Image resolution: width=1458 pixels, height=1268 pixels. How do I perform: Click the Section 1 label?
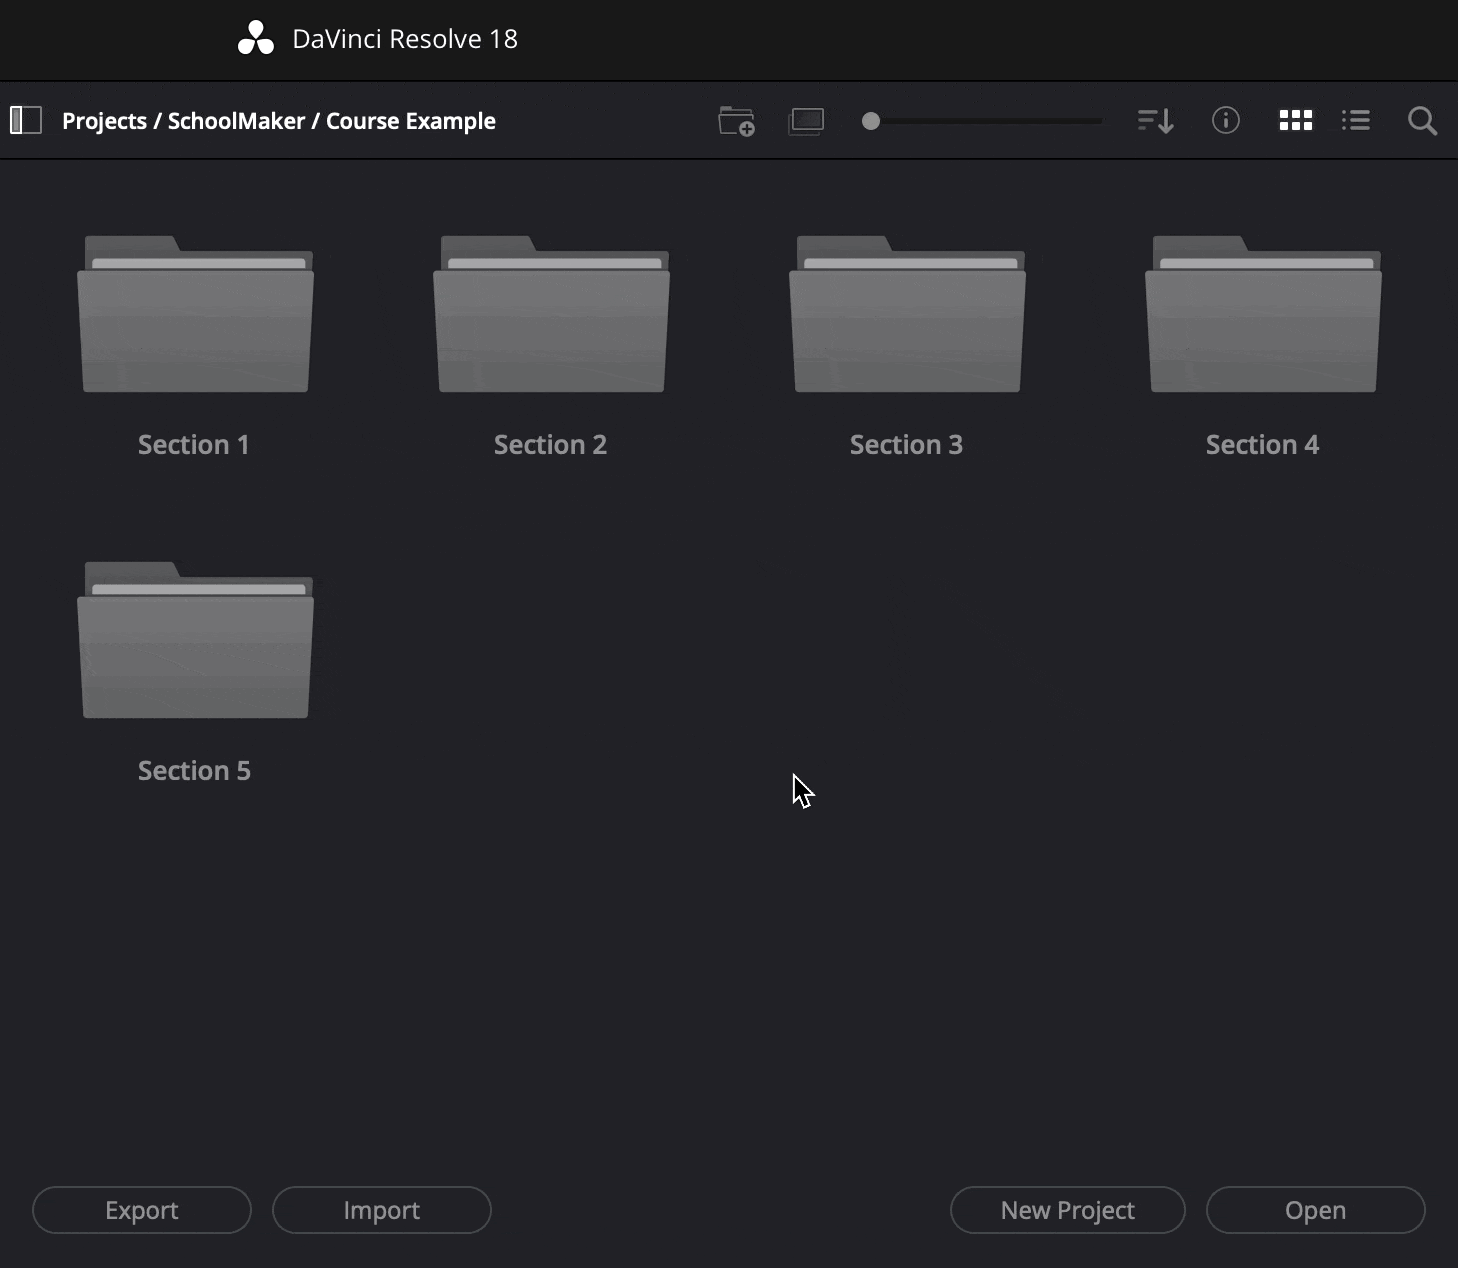pos(194,445)
